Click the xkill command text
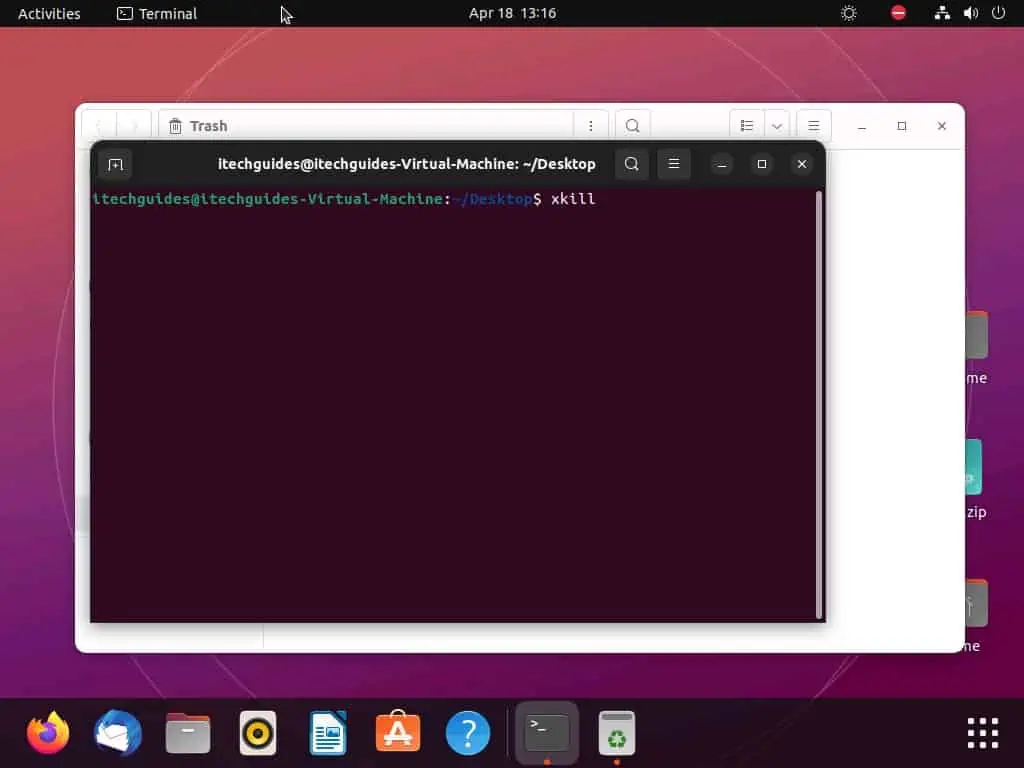Image resolution: width=1024 pixels, height=768 pixels. coord(573,199)
